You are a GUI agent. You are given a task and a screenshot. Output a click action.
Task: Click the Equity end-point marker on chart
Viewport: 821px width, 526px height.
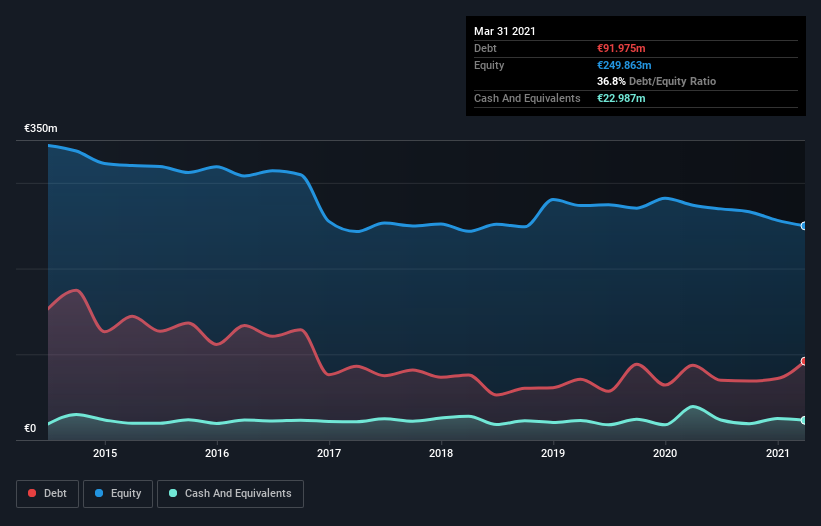click(804, 226)
